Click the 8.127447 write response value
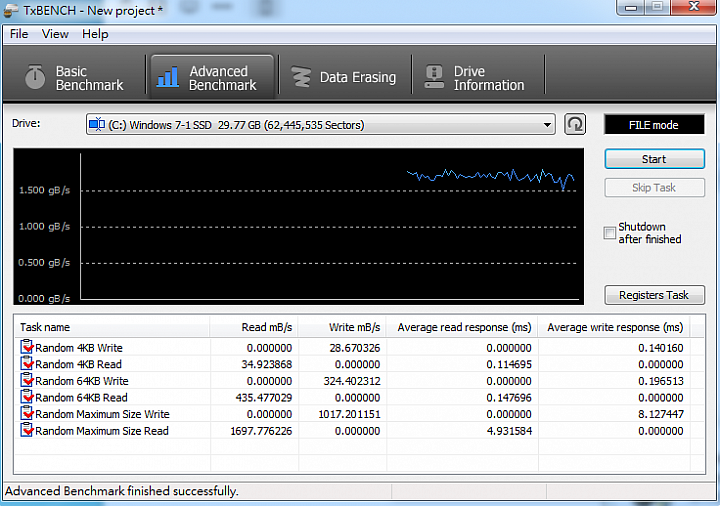The image size is (720, 506). 661,414
